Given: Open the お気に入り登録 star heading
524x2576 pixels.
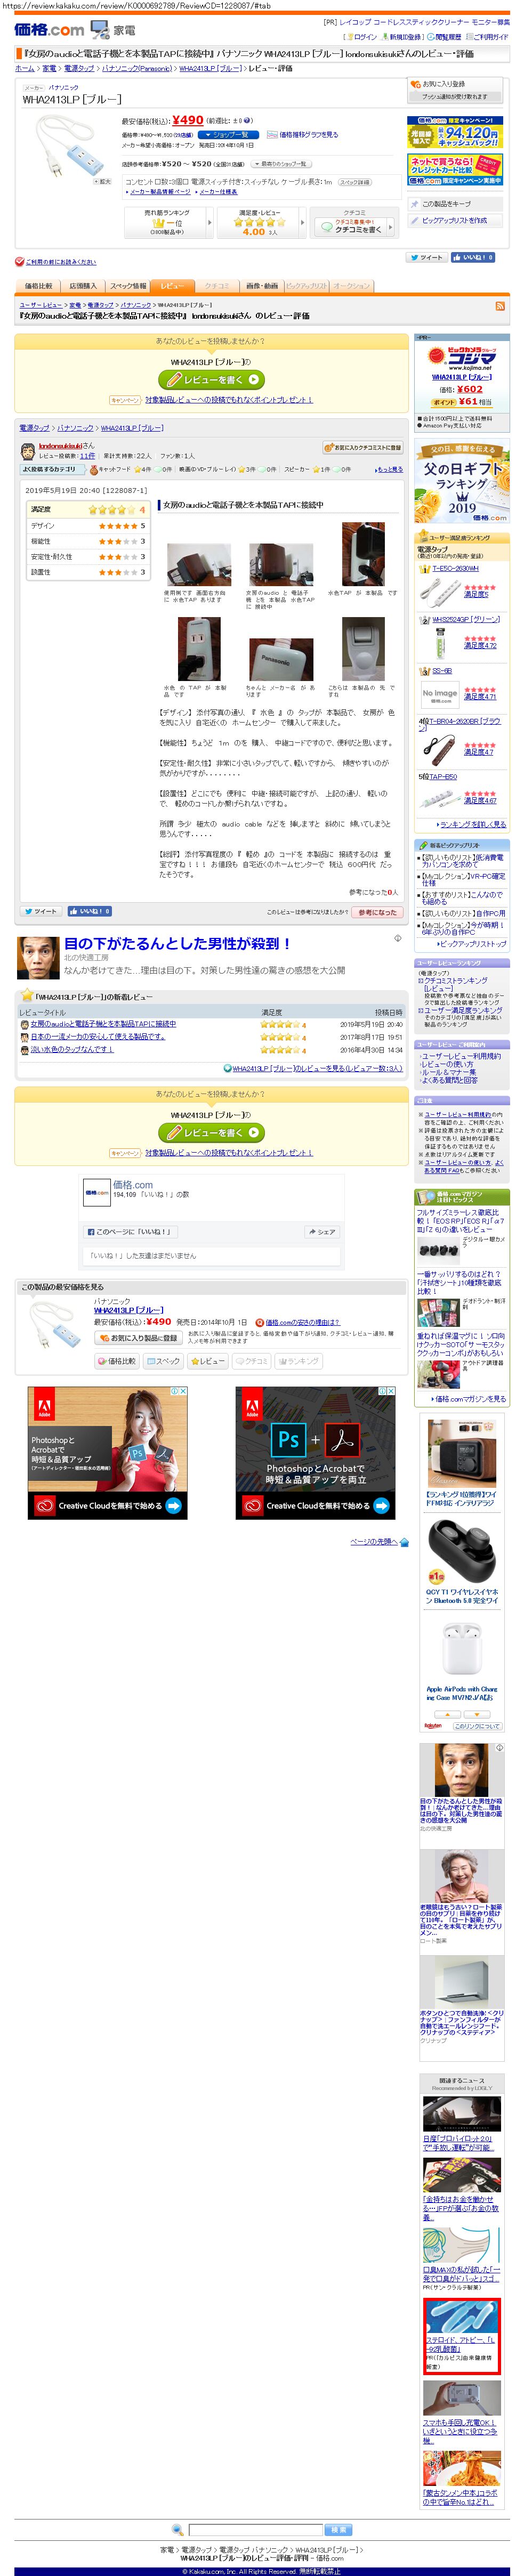Looking at the screenshot, I should point(436,84).
